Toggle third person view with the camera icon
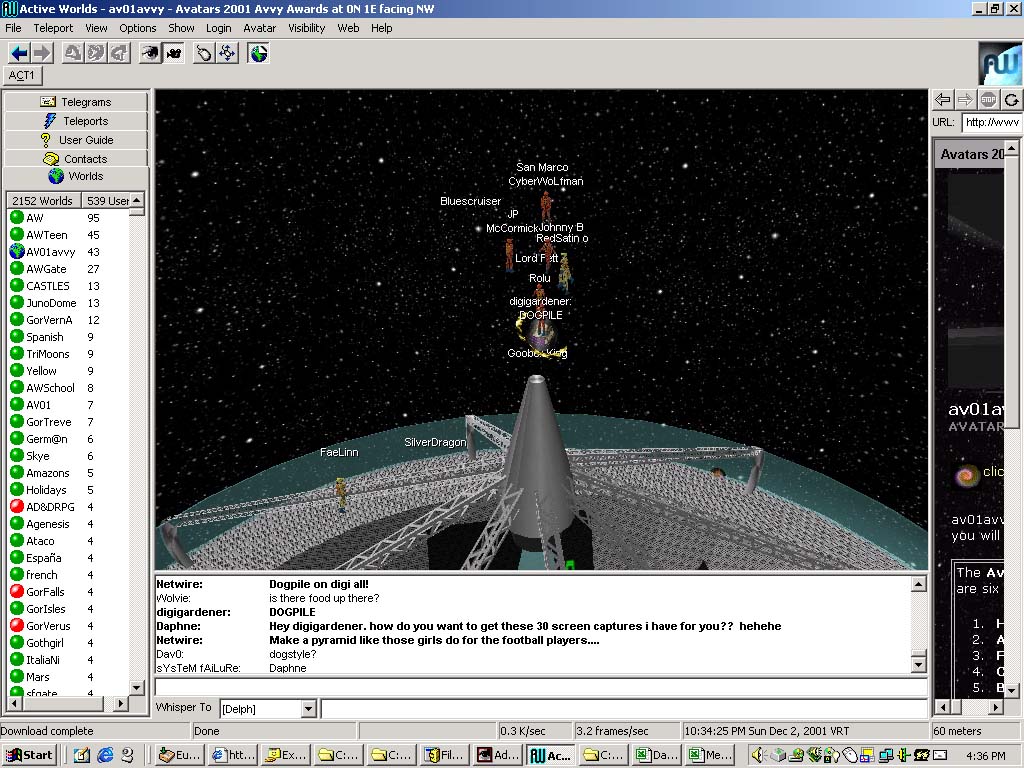Viewport: 1024px width, 768px height. tap(173, 53)
